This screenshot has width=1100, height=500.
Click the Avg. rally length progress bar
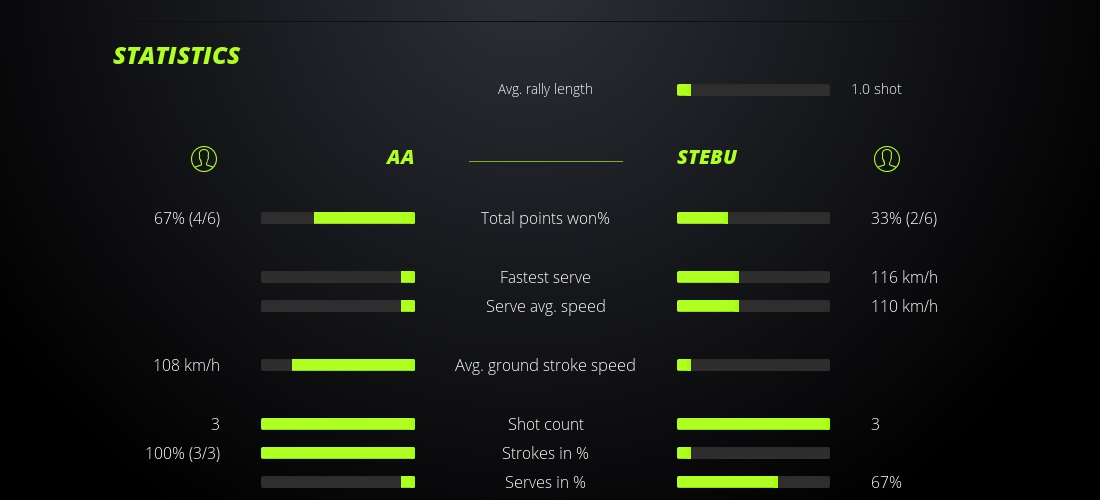753,90
